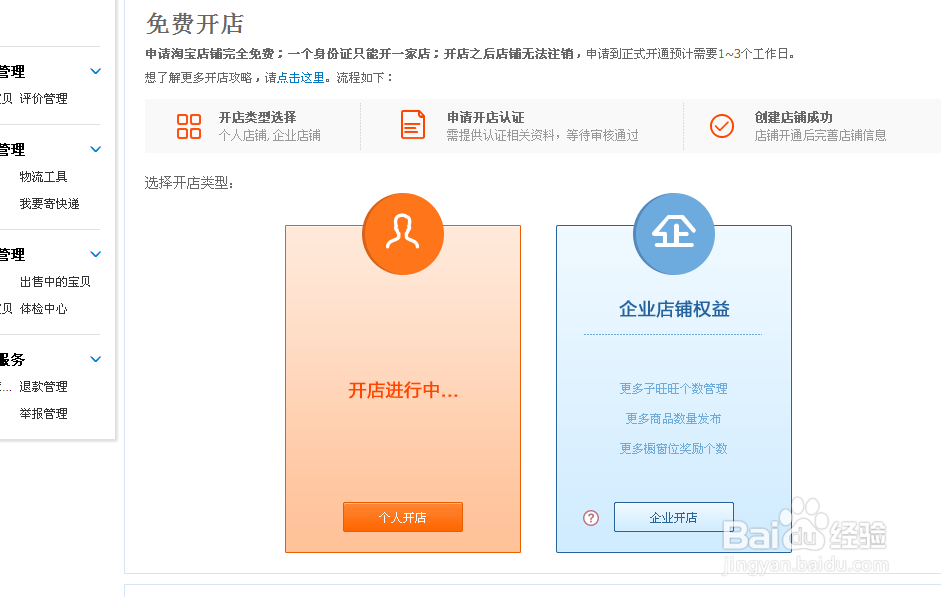Collapse the sidebar section above 退款管理

pyautogui.click(x=95, y=359)
